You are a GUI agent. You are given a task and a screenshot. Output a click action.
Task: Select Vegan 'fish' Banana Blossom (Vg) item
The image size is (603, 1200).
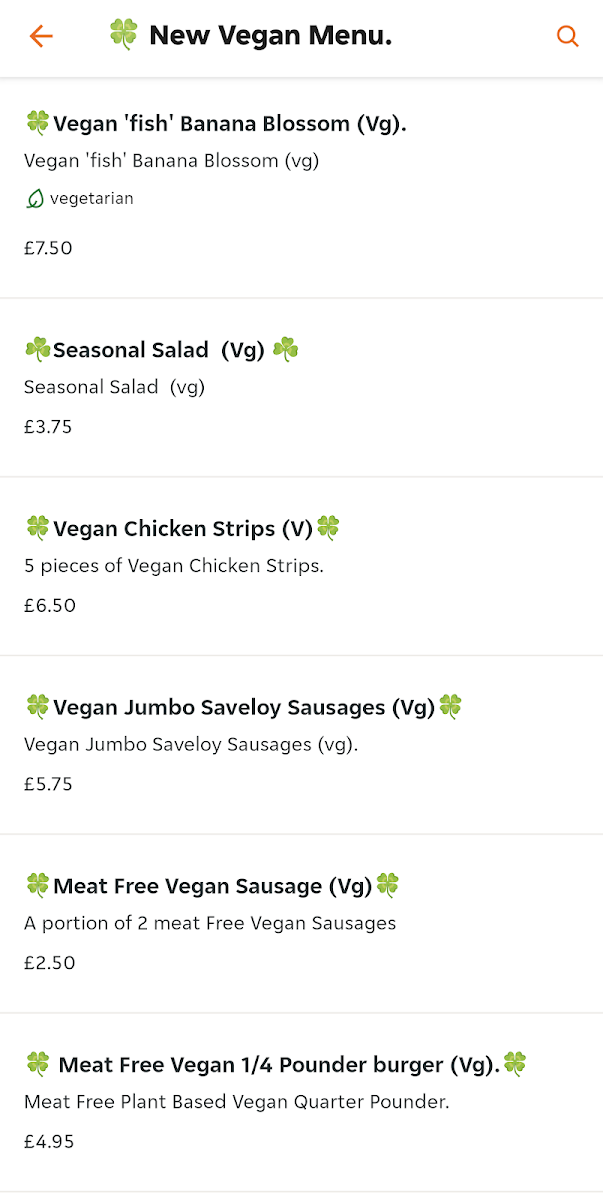[230, 124]
